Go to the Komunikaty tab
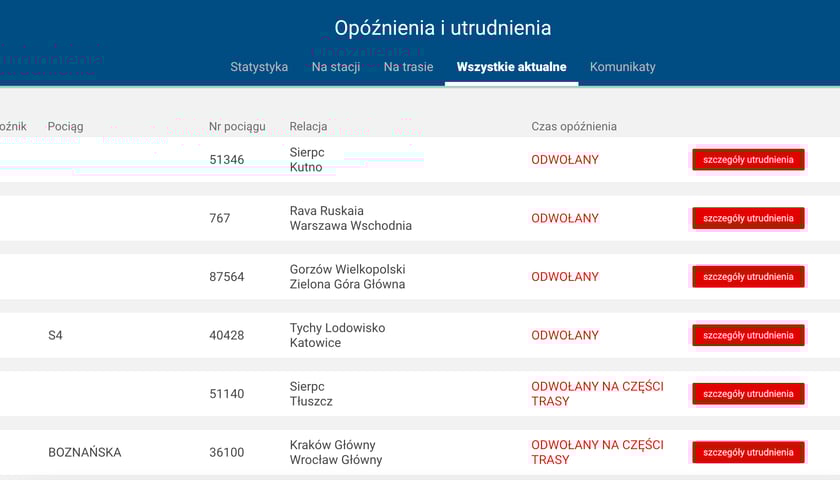 622,67
